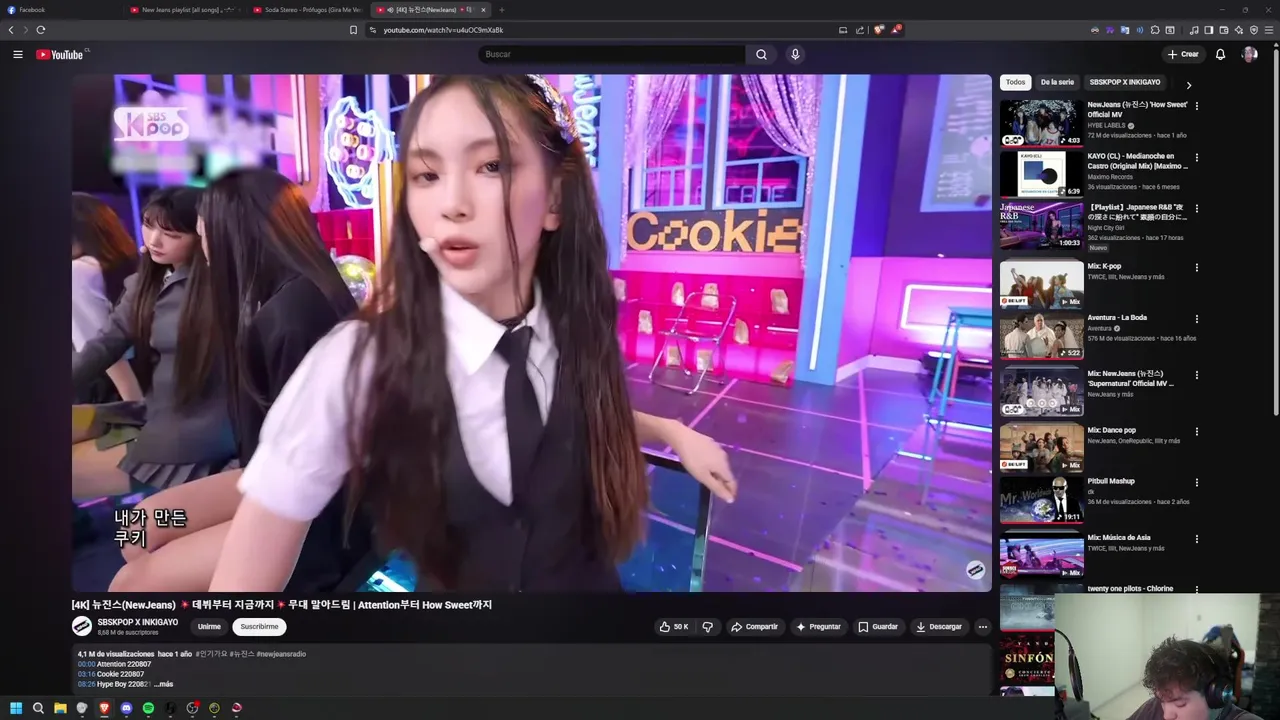The width and height of the screenshot is (1280, 720).
Task: Open options menu for Japanese R&B playlist
Action: 1197,209
